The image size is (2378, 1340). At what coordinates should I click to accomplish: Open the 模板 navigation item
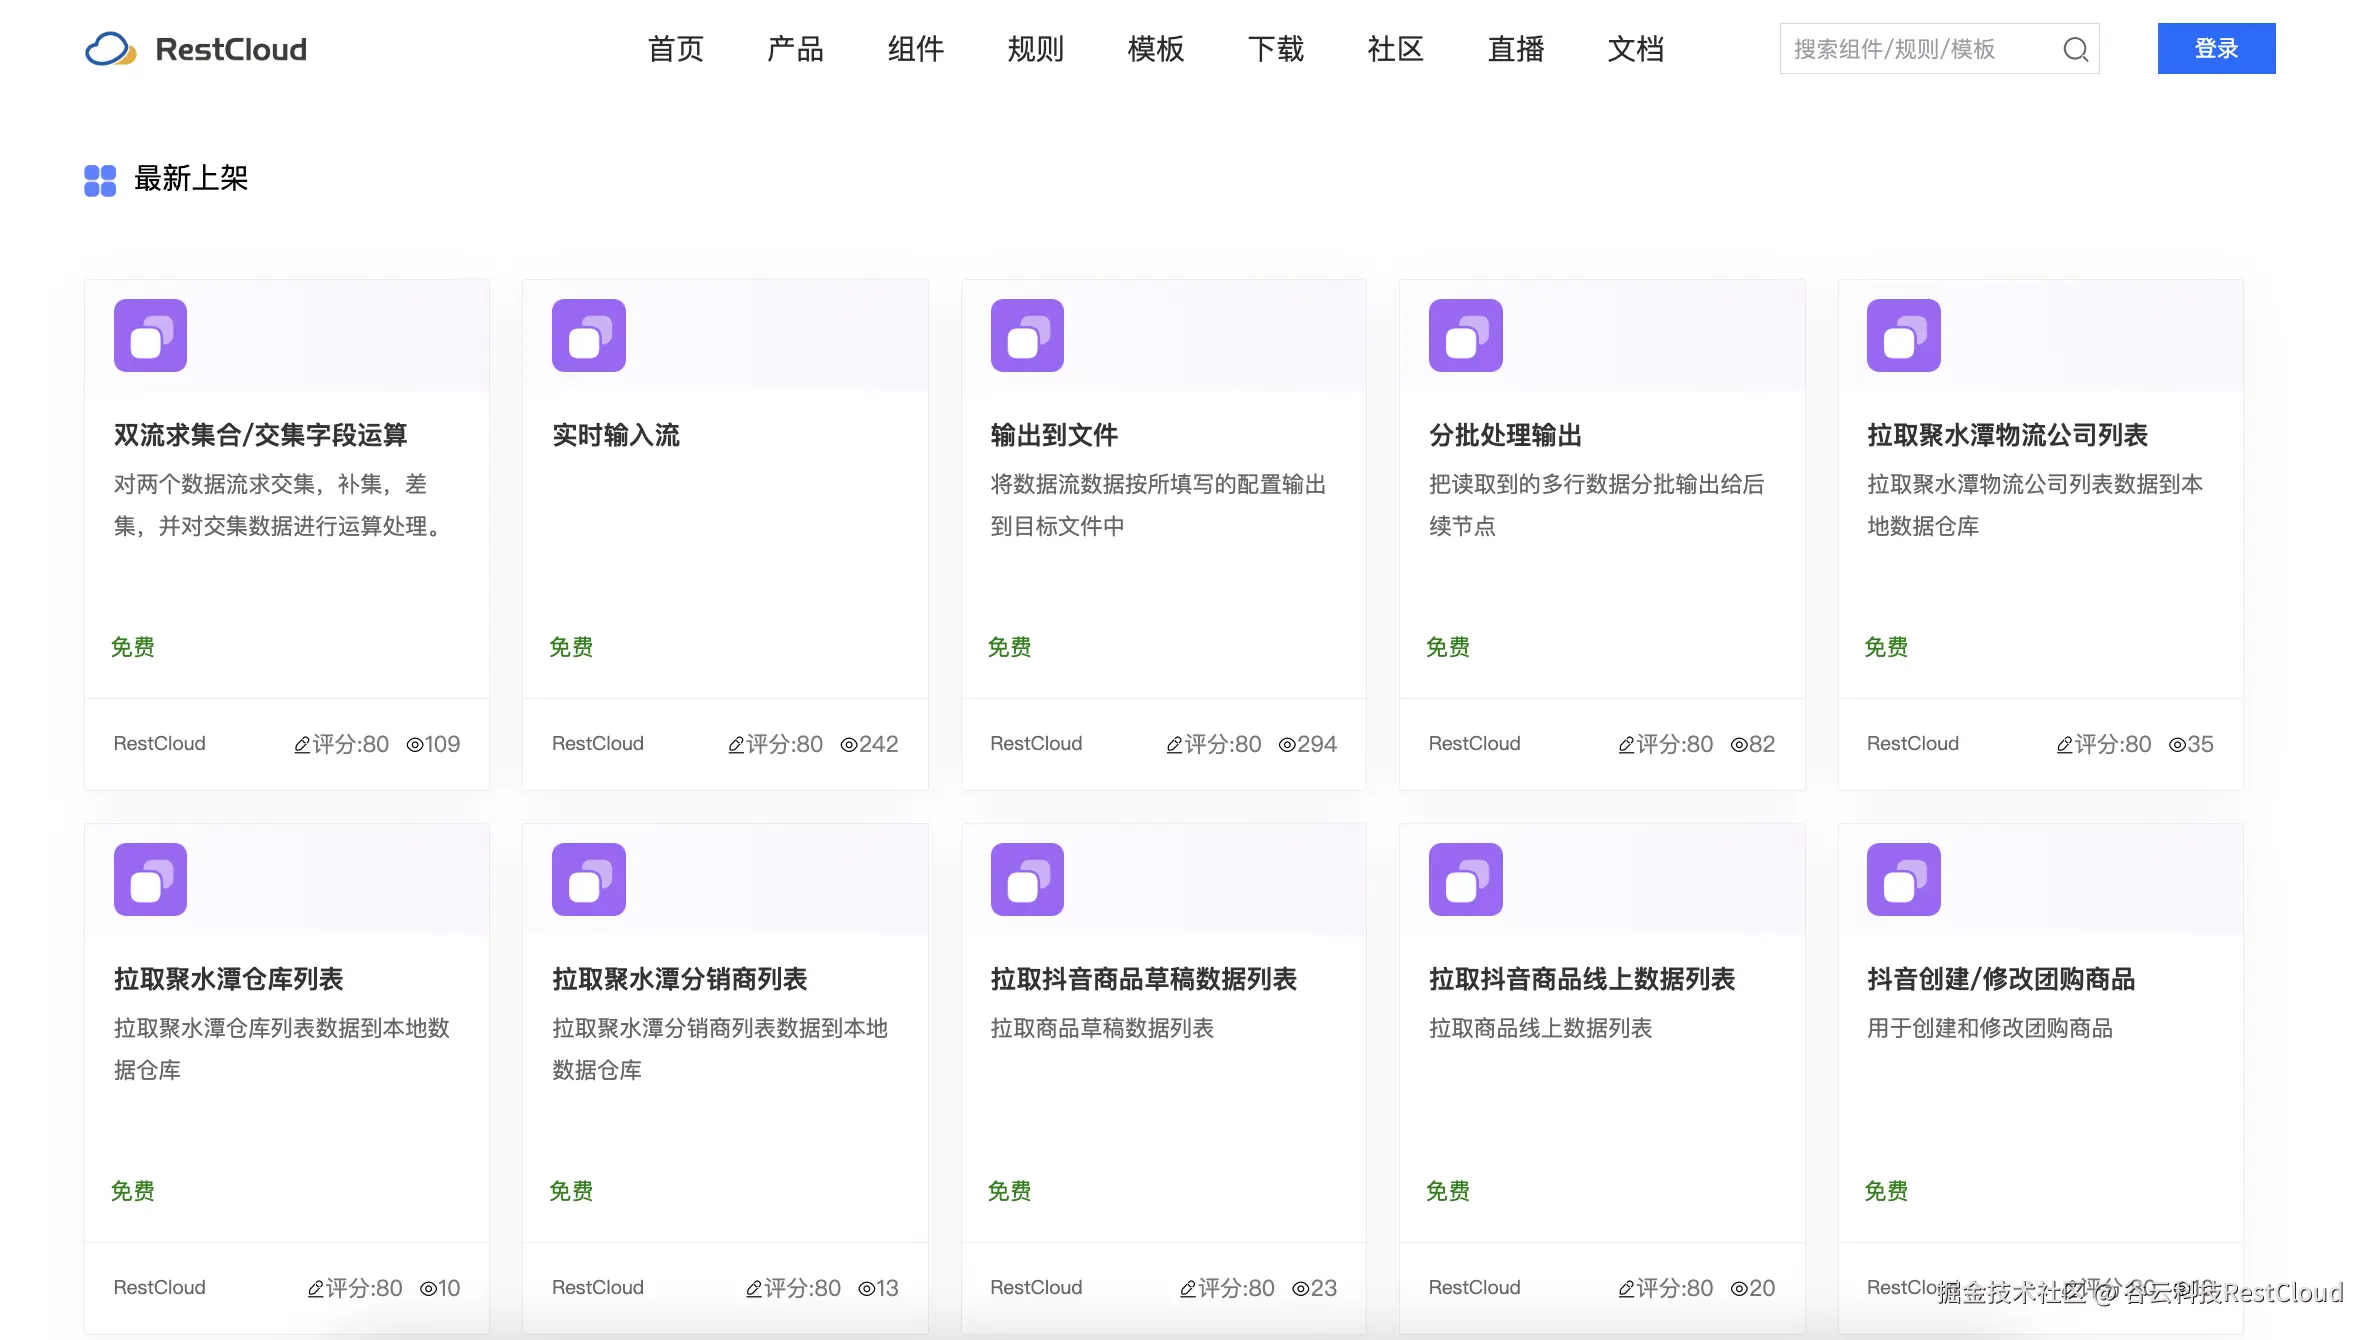click(1156, 49)
